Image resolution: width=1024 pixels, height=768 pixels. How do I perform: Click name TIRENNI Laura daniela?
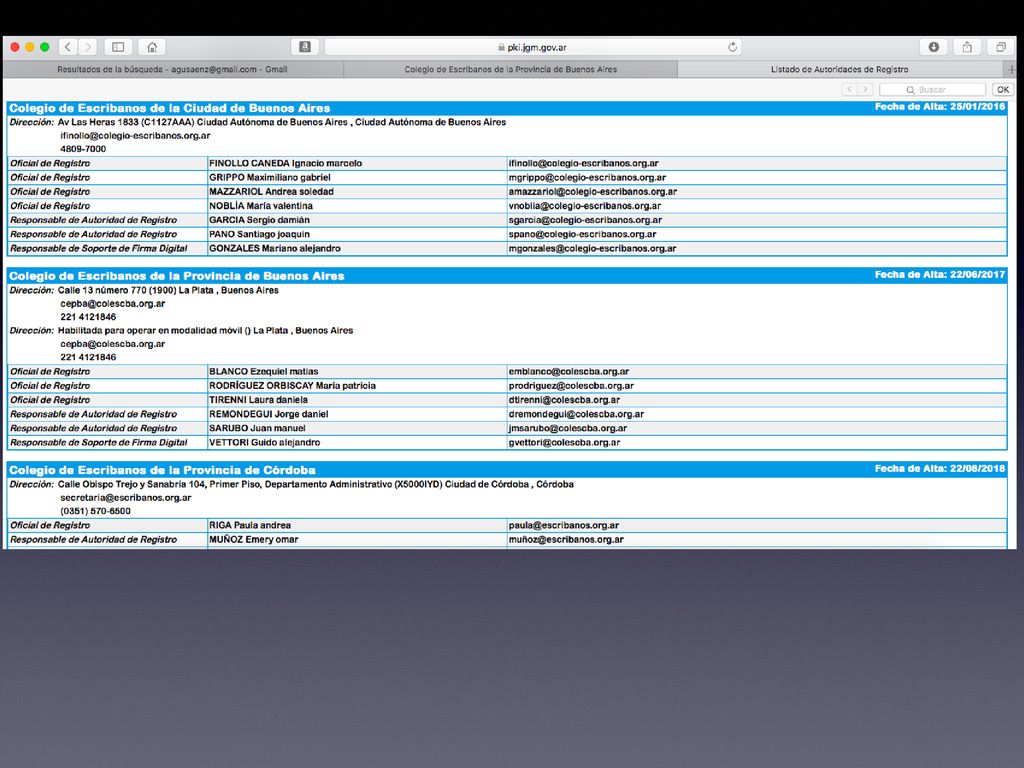[259, 400]
